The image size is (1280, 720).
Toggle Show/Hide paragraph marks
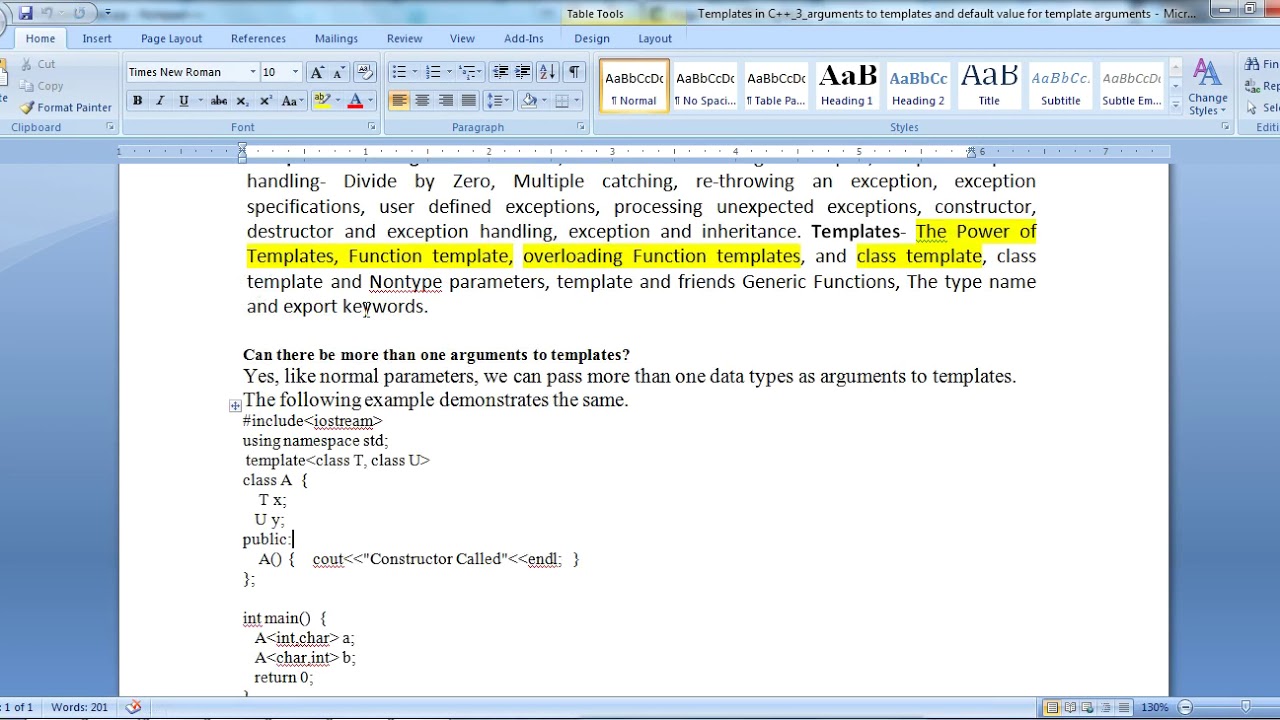[574, 72]
